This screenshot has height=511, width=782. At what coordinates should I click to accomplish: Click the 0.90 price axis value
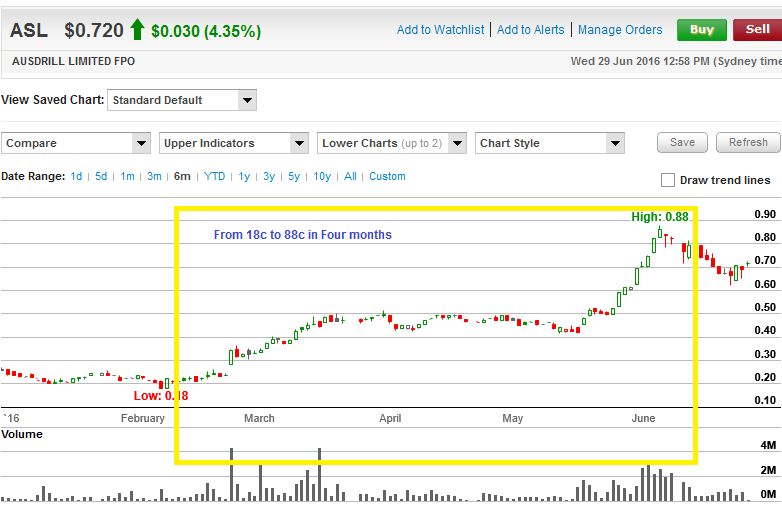[x=765, y=214]
